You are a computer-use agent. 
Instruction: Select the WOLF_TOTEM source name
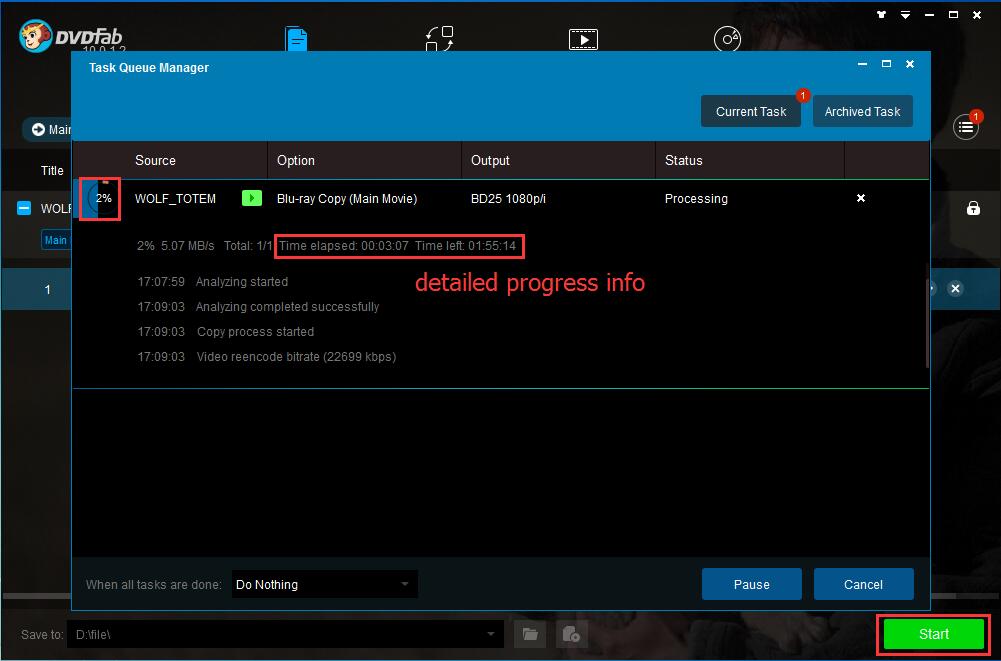(175, 199)
